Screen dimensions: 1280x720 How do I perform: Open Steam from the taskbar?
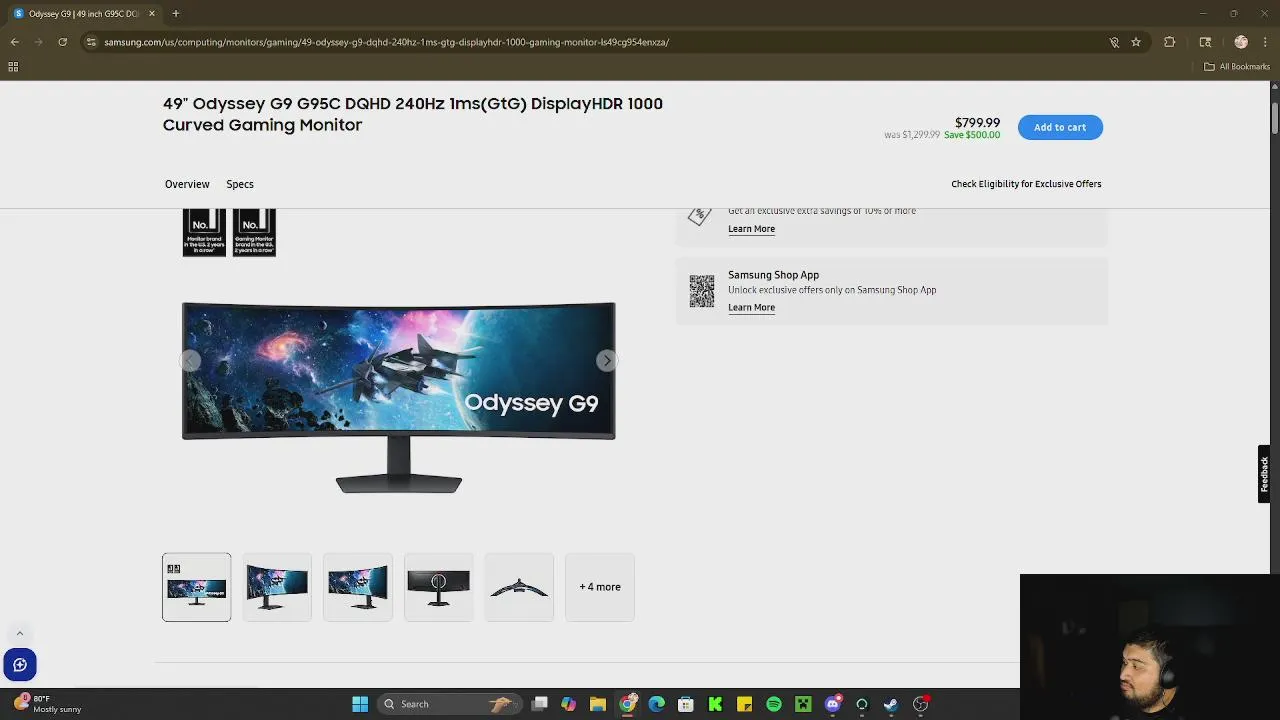[x=891, y=704]
